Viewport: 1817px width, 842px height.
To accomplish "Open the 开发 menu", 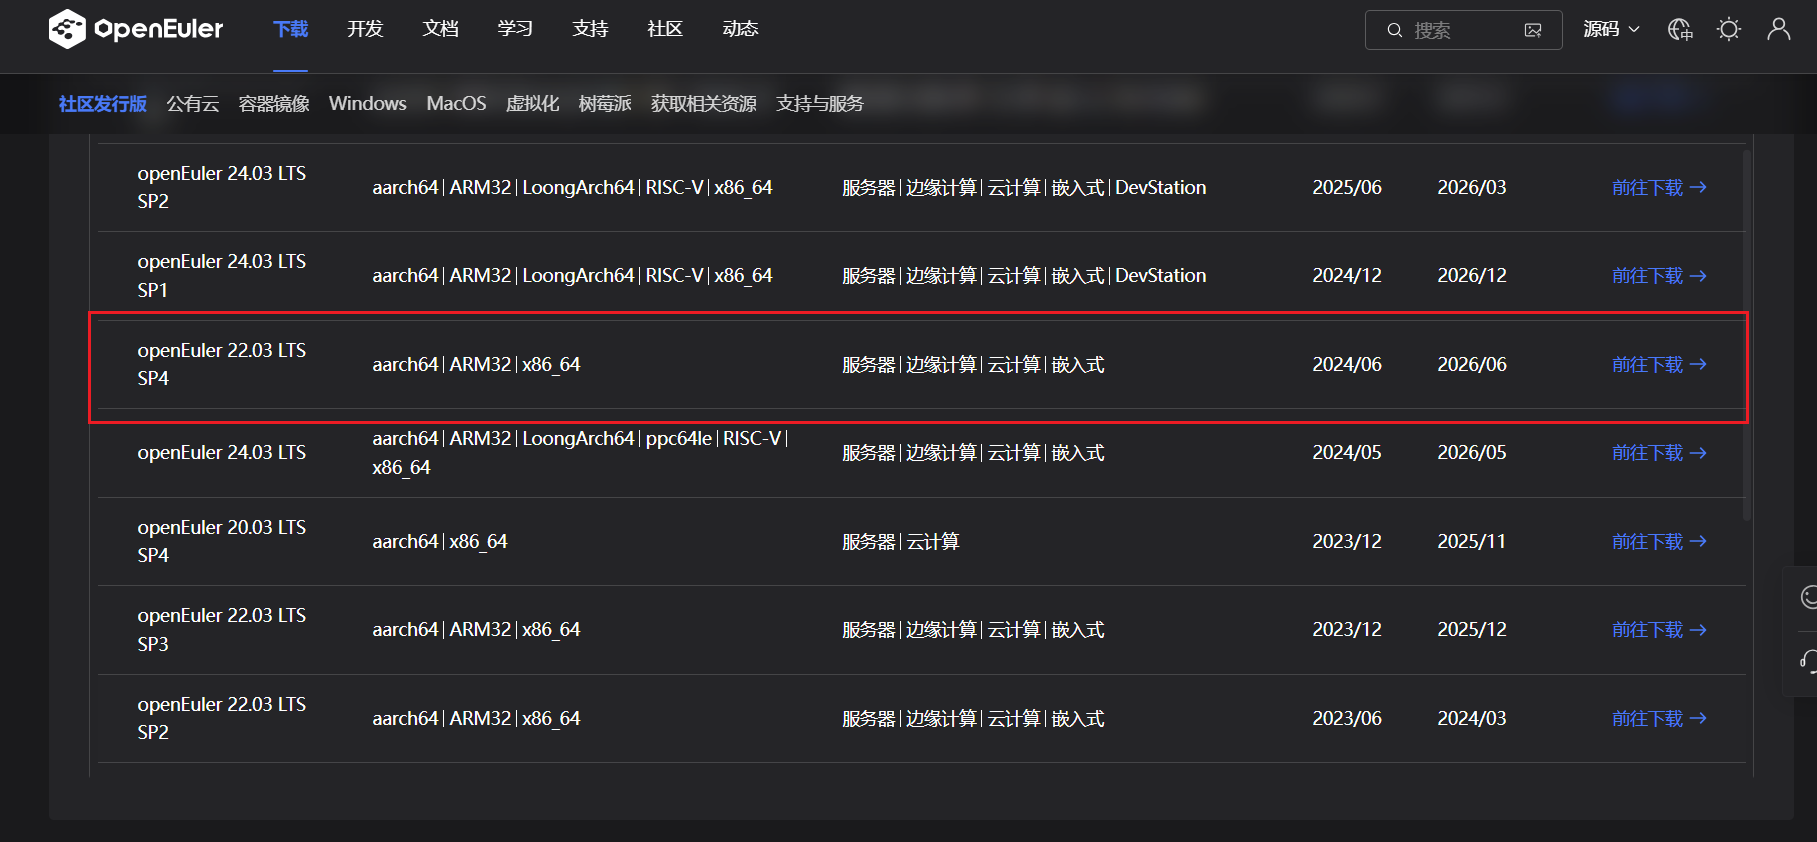I will 365,29.
